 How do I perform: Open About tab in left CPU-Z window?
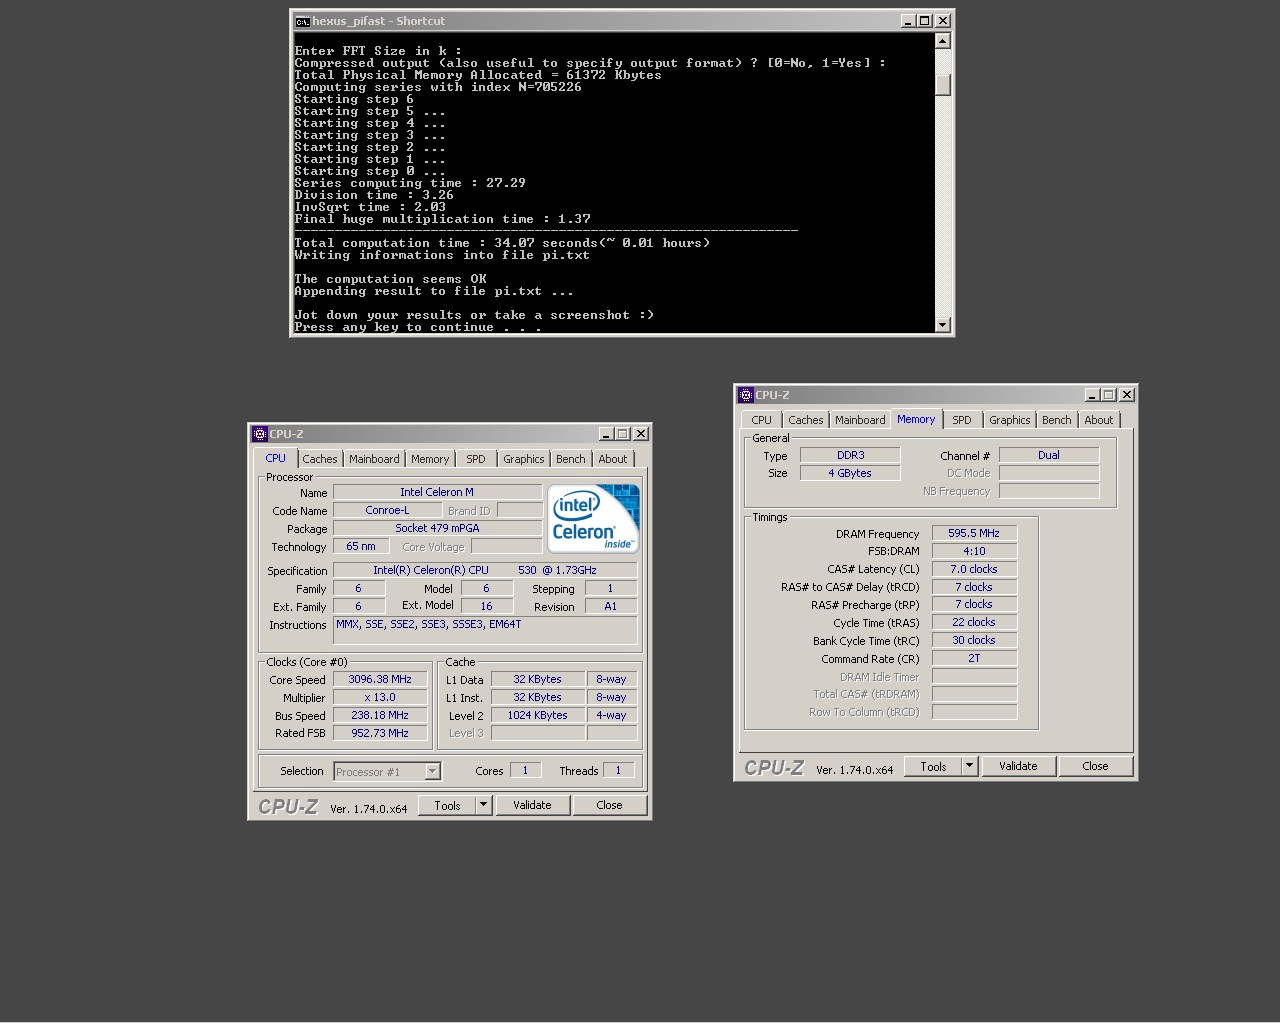(613, 459)
